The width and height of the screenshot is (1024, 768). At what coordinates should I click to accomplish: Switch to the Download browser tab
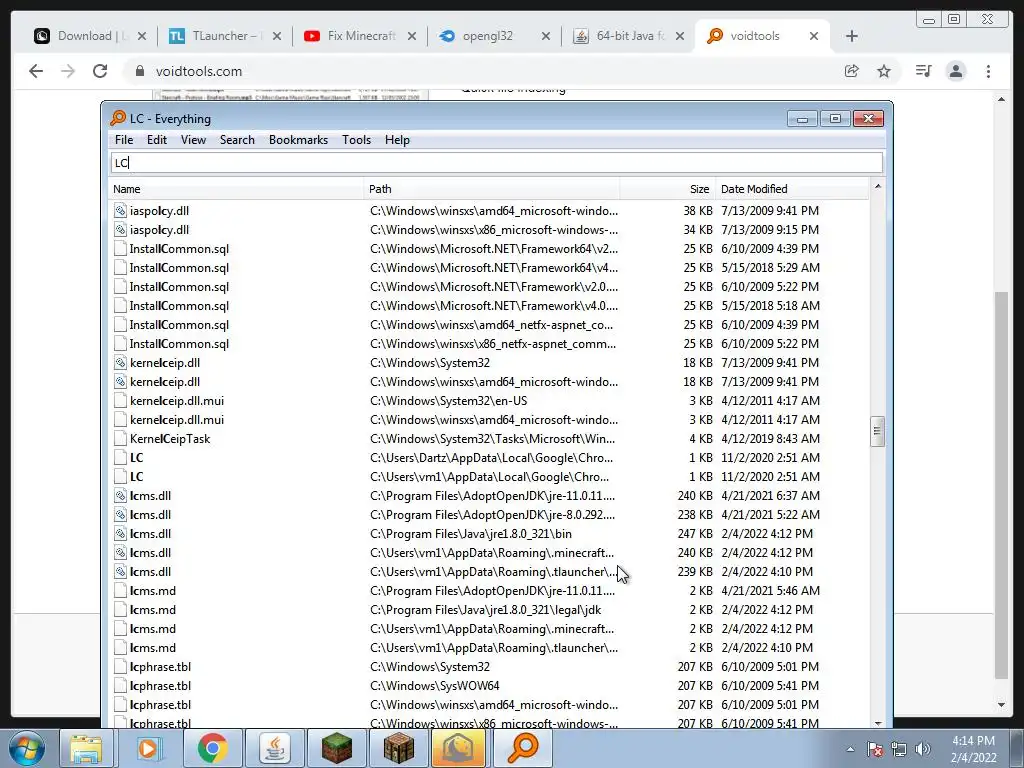coord(90,36)
